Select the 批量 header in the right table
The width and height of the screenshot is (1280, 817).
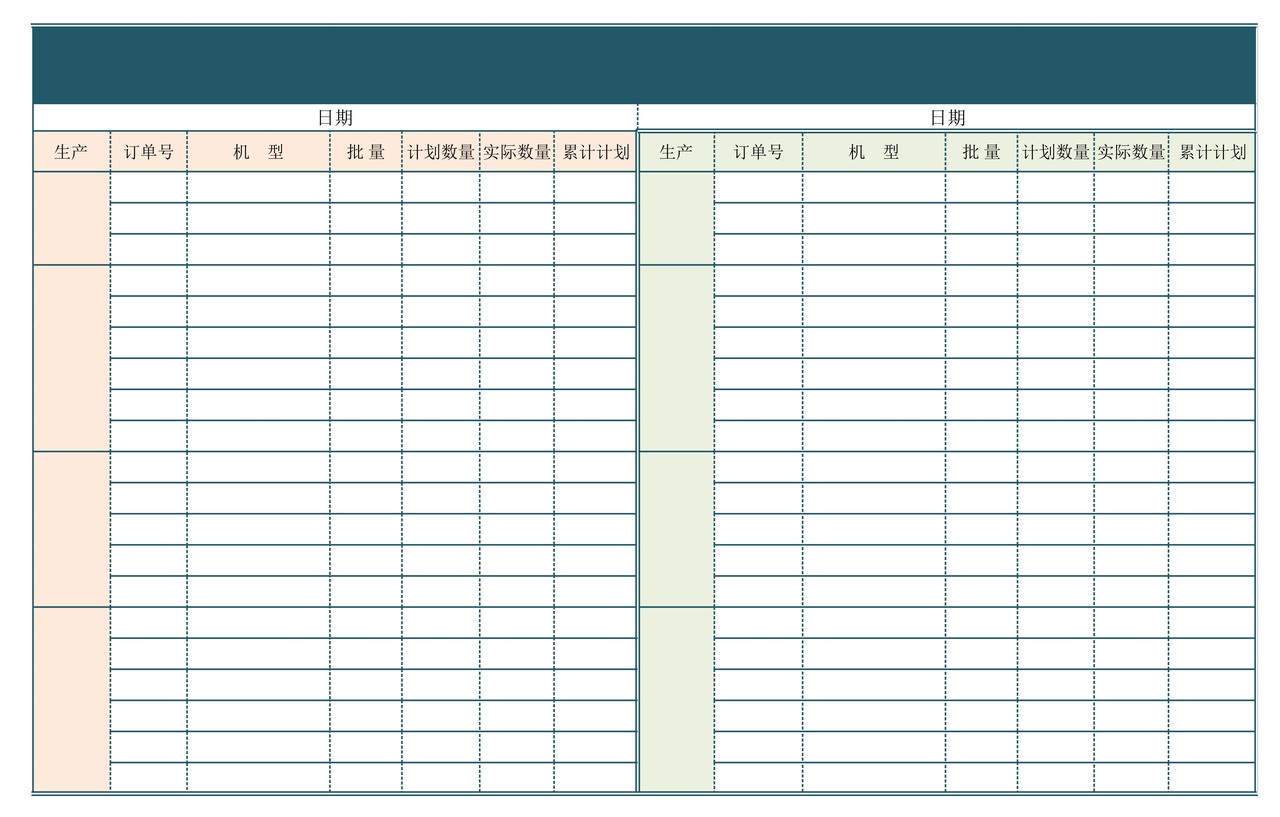click(x=981, y=152)
